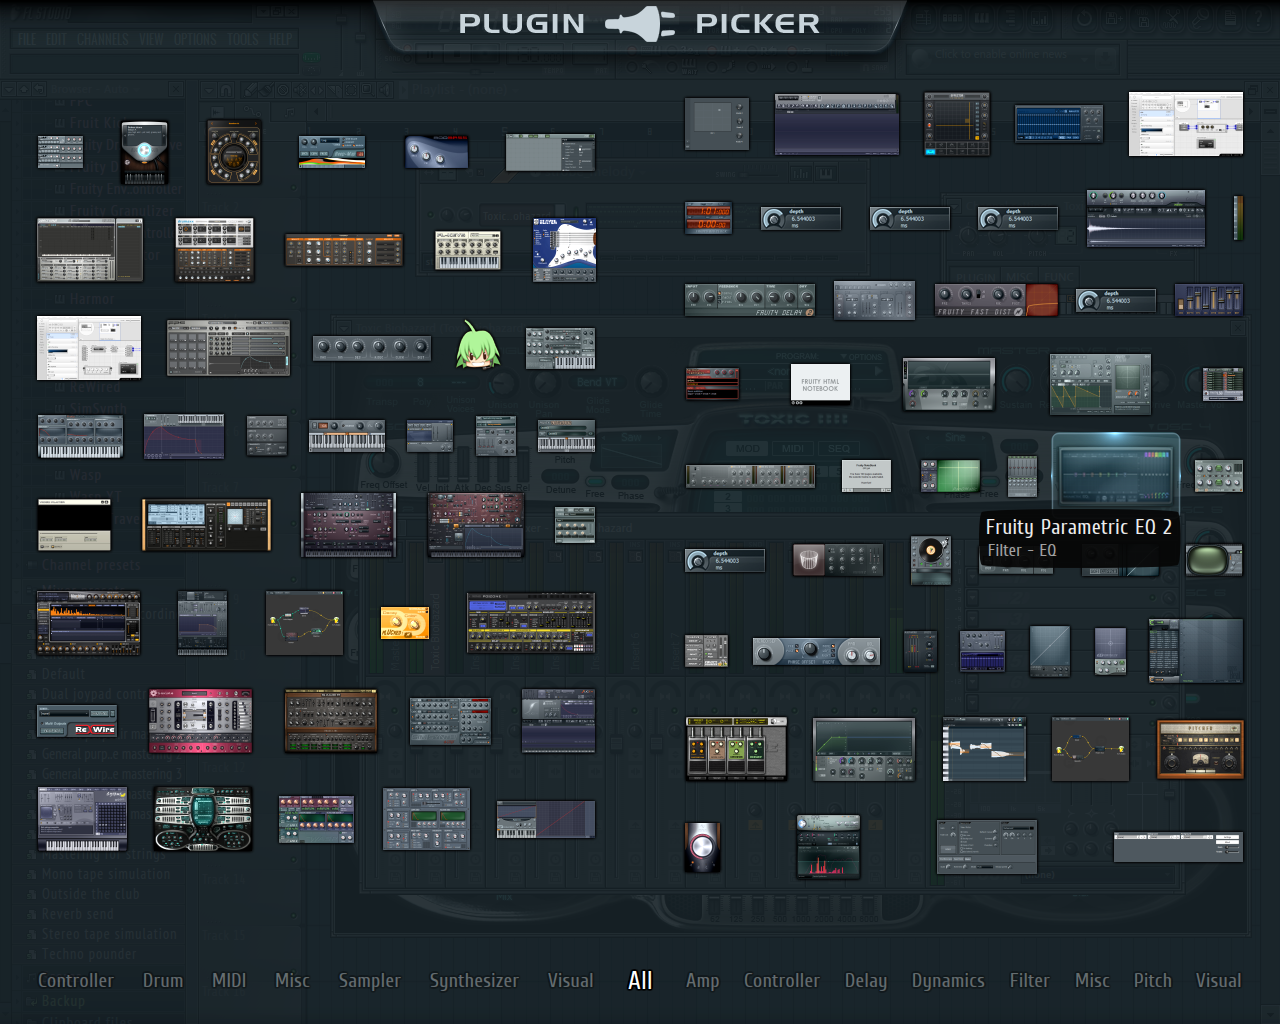Pick the Toxic Biohazard teal synth thumbnail
Viewport: 1280px width, 1024px height.
[x=202, y=818]
